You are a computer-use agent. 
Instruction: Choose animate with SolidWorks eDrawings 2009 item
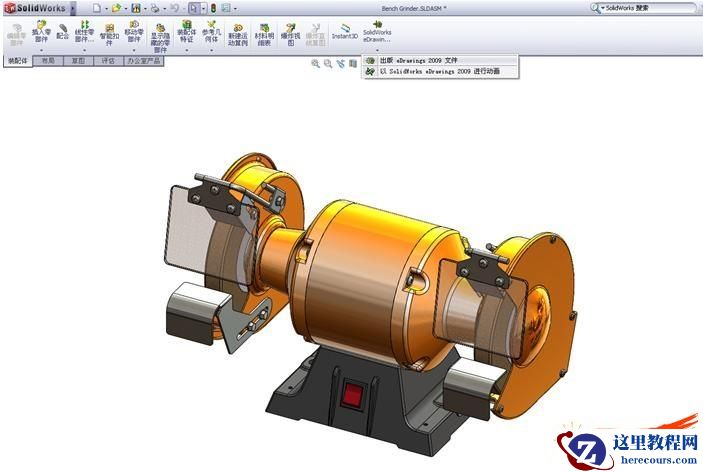coord(440,71)
